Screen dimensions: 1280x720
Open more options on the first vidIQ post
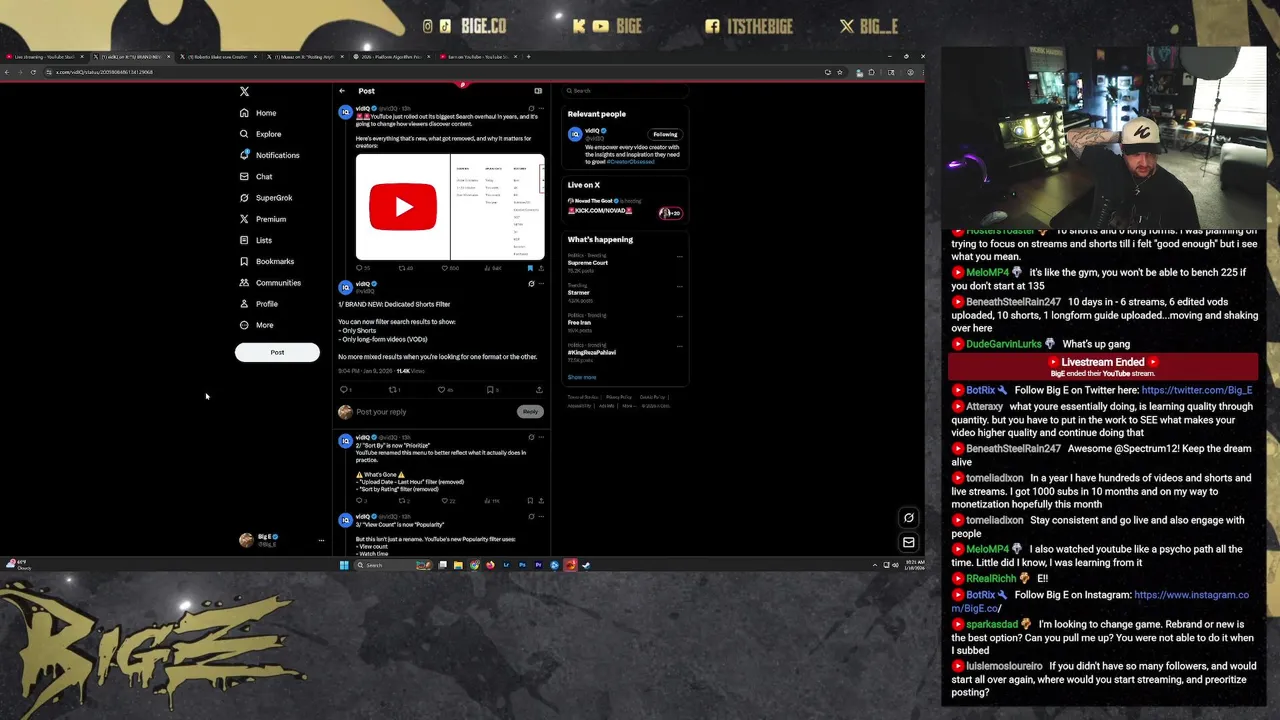tap(541, 109)
